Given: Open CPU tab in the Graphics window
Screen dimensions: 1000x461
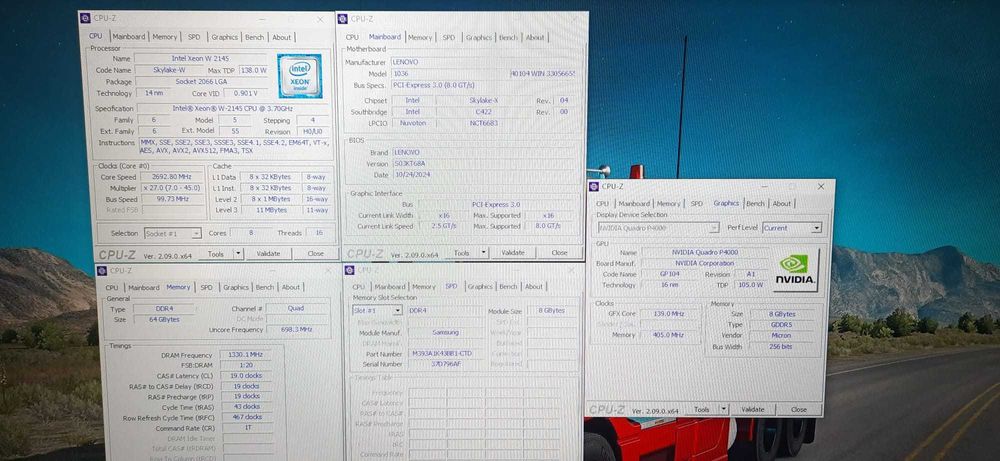Looking at the screenshot, I should tap(603, 203).
